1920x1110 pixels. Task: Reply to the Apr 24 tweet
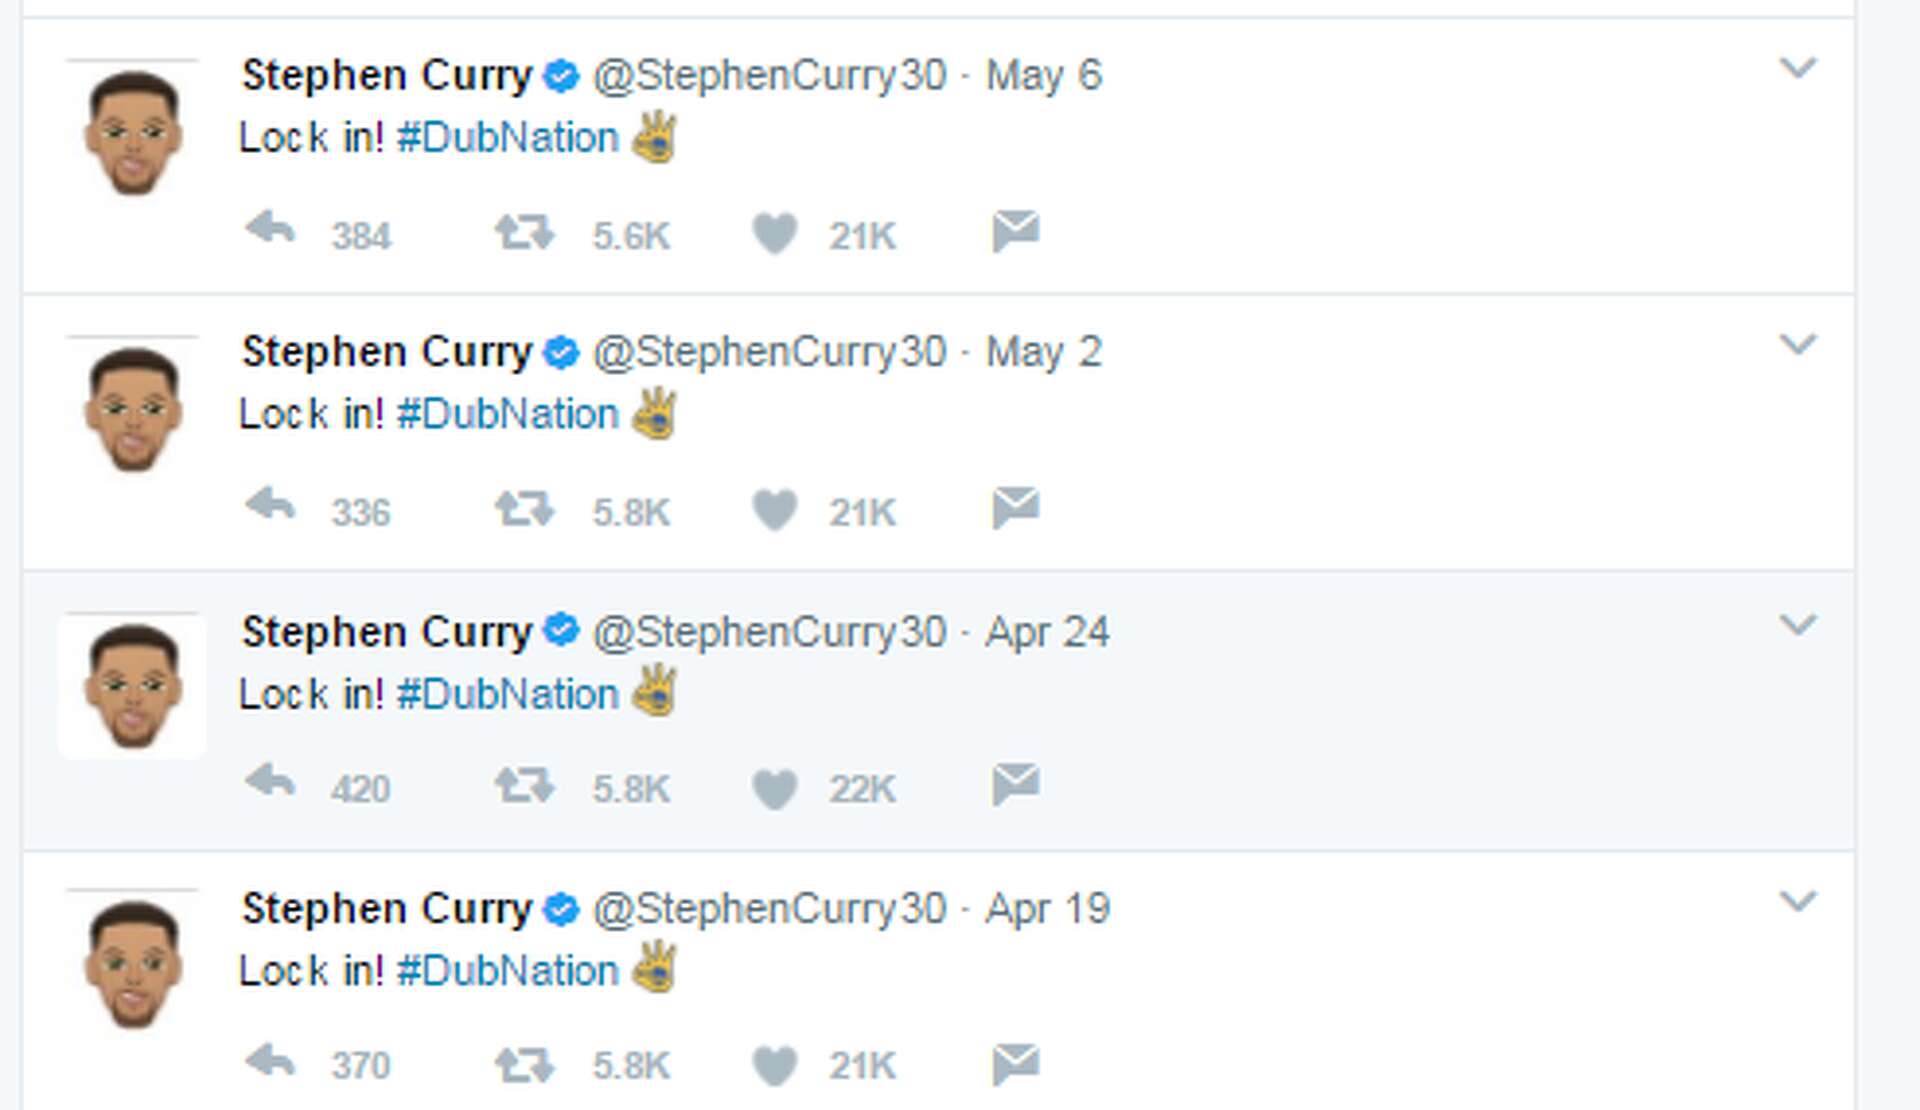tap(272, 786)
